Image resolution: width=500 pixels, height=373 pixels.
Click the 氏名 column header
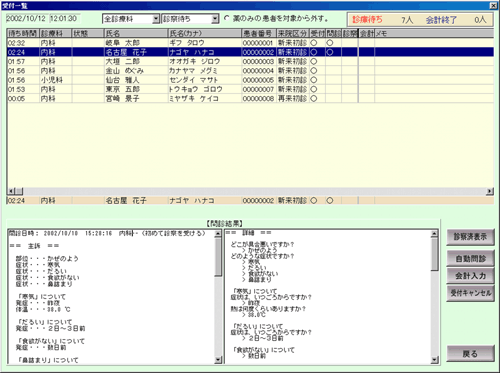point(136,33)
